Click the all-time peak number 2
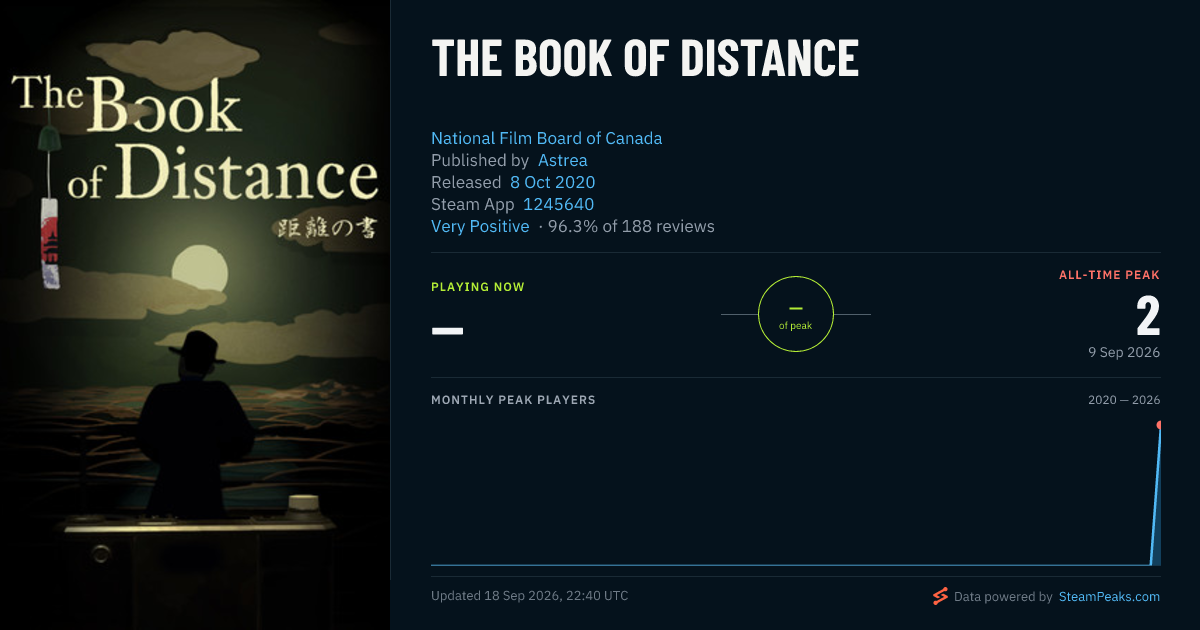The width and height of the screenshot is (1200, 630). coord(1148,316)
